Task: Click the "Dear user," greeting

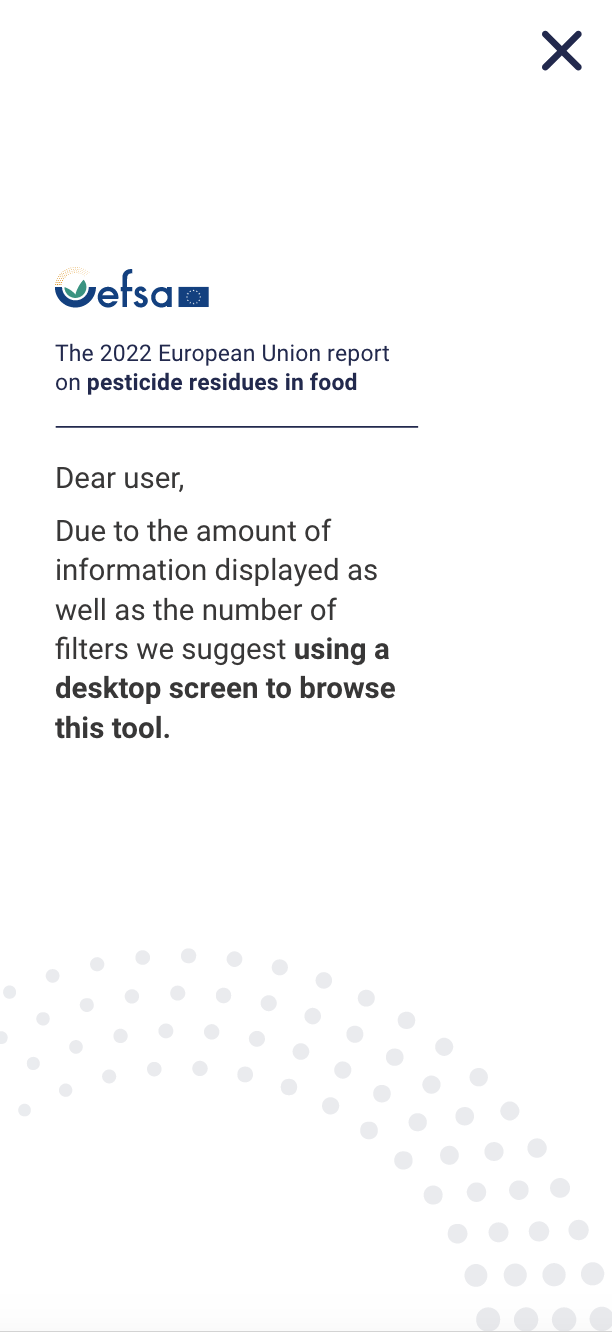Action: pos(120,478)
